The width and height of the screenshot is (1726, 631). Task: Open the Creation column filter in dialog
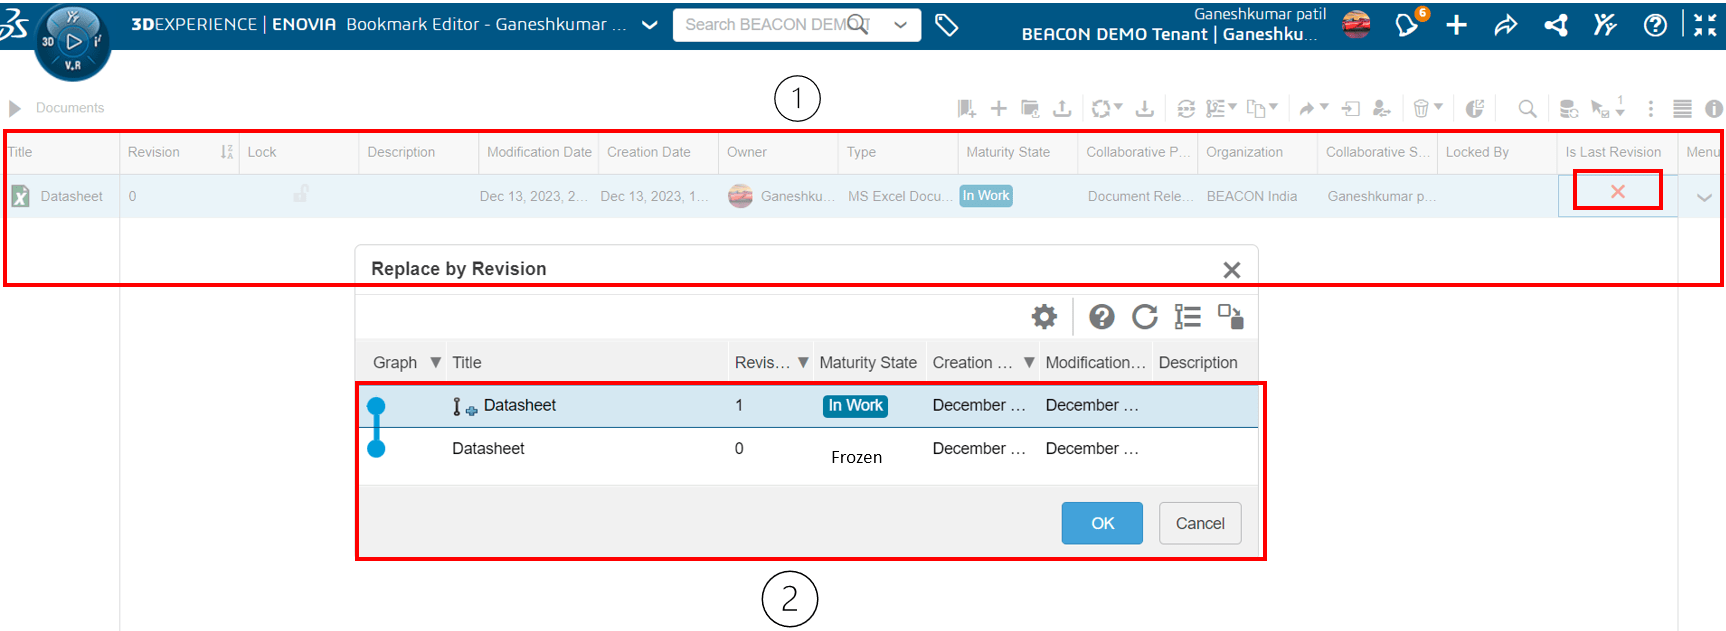[1029, 362]
